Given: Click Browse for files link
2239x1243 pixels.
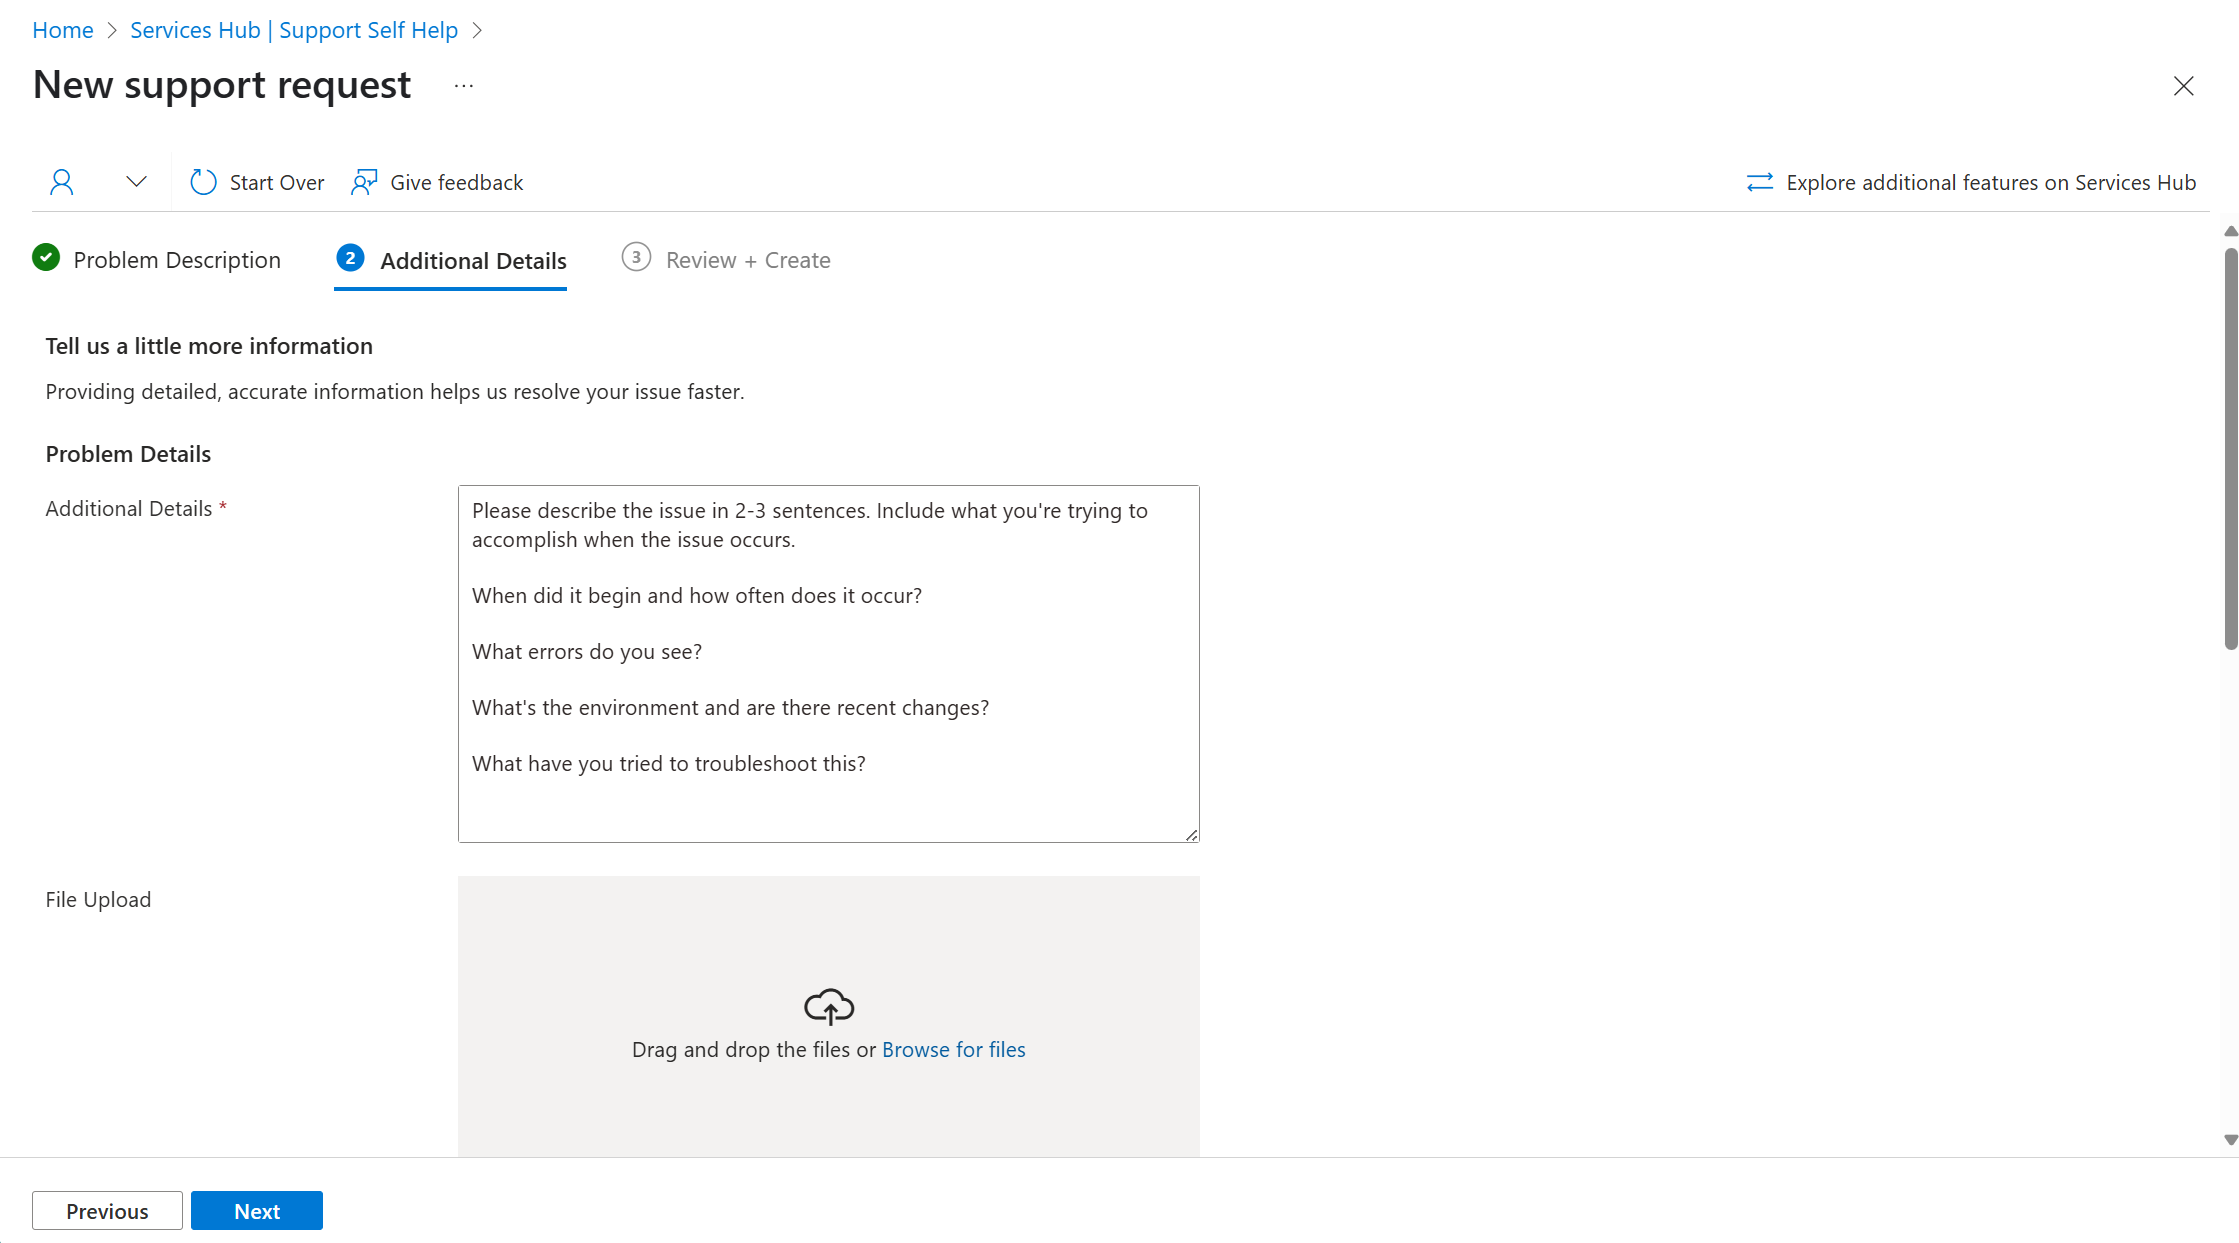Looking at the screenshot, I should click(x=953, y=1049).
